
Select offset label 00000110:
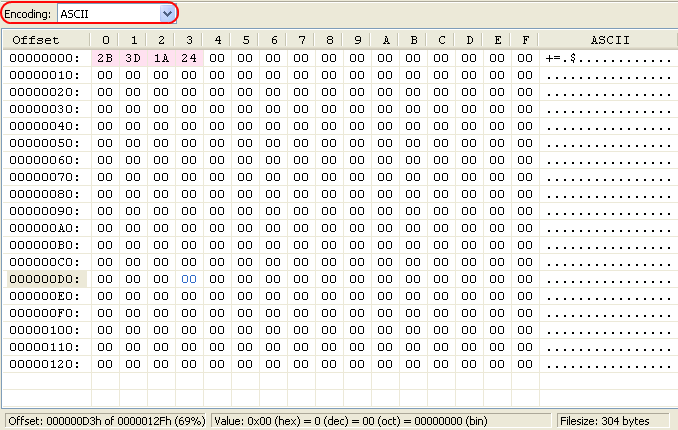(45, 347)
